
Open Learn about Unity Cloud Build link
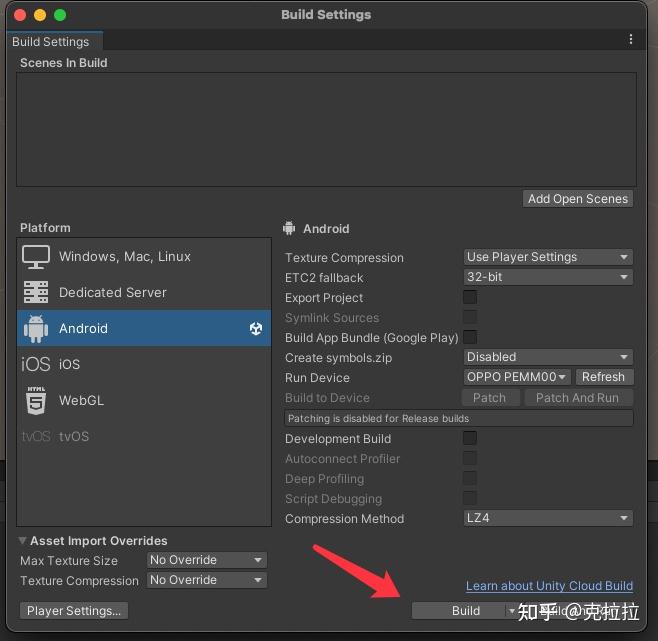[549, 586]
